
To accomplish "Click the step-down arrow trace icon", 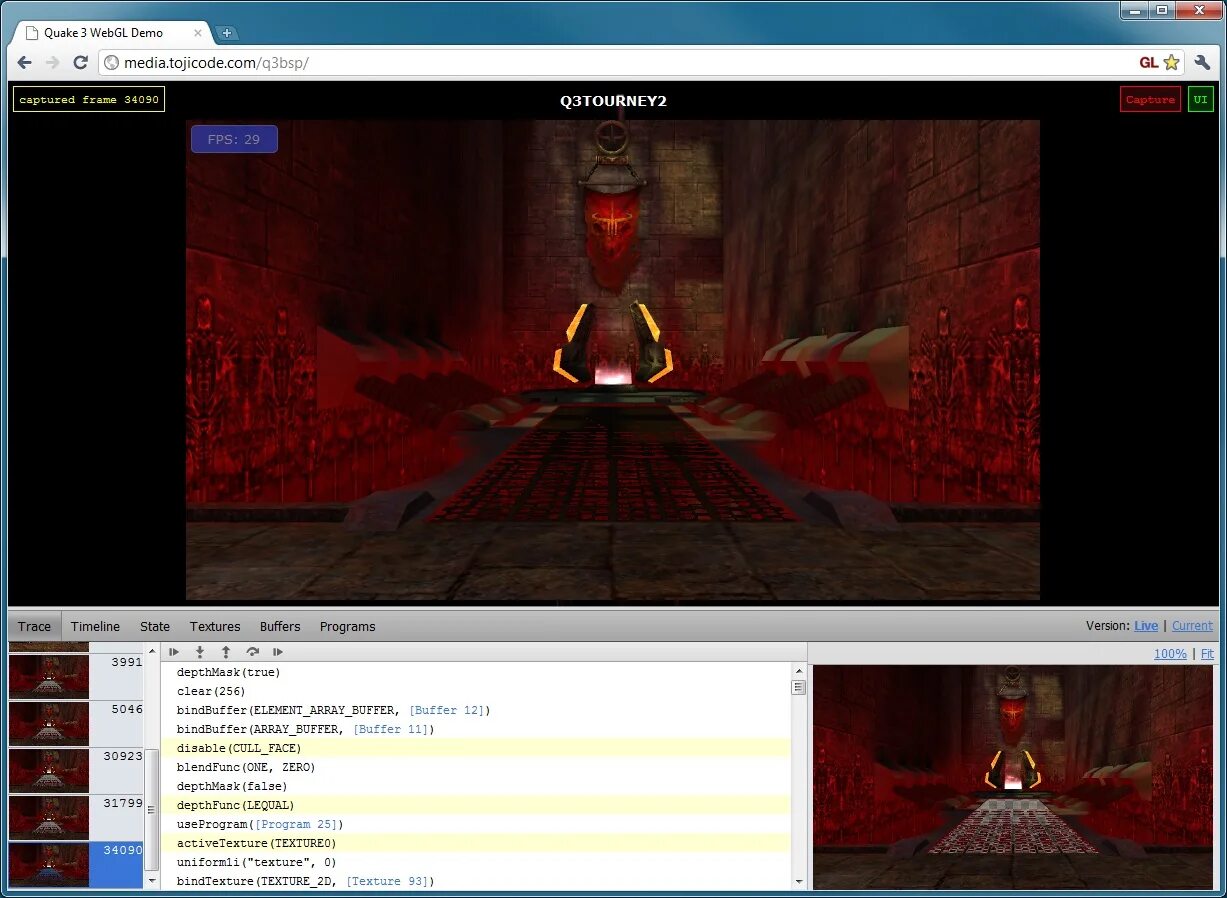I will (x=200, y=652).
